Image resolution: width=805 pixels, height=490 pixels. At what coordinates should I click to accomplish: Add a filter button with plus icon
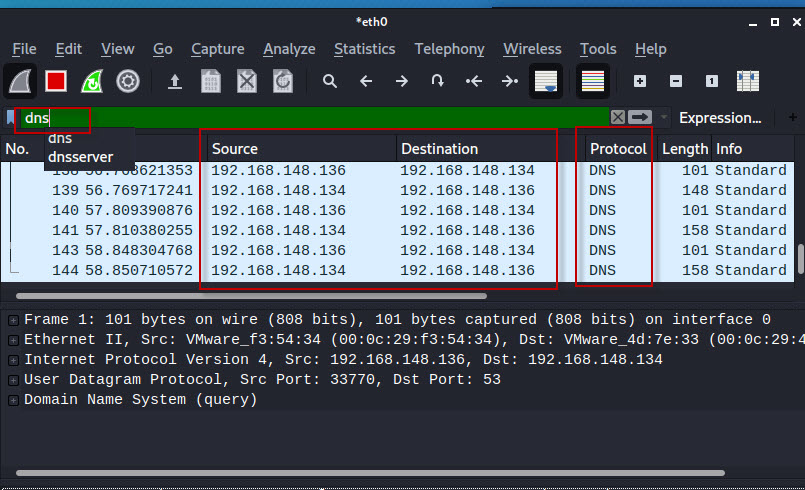pyautogui.click(x=793, y=118)
